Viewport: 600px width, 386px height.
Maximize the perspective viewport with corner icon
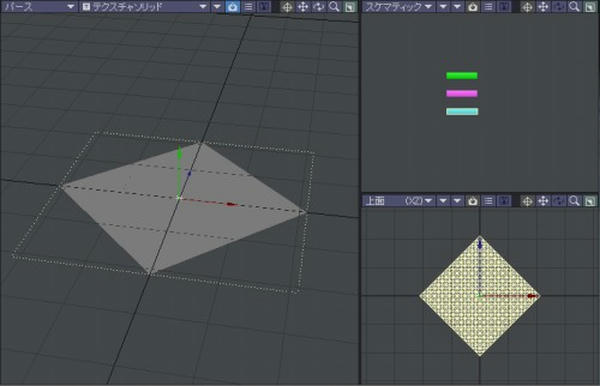350,7
